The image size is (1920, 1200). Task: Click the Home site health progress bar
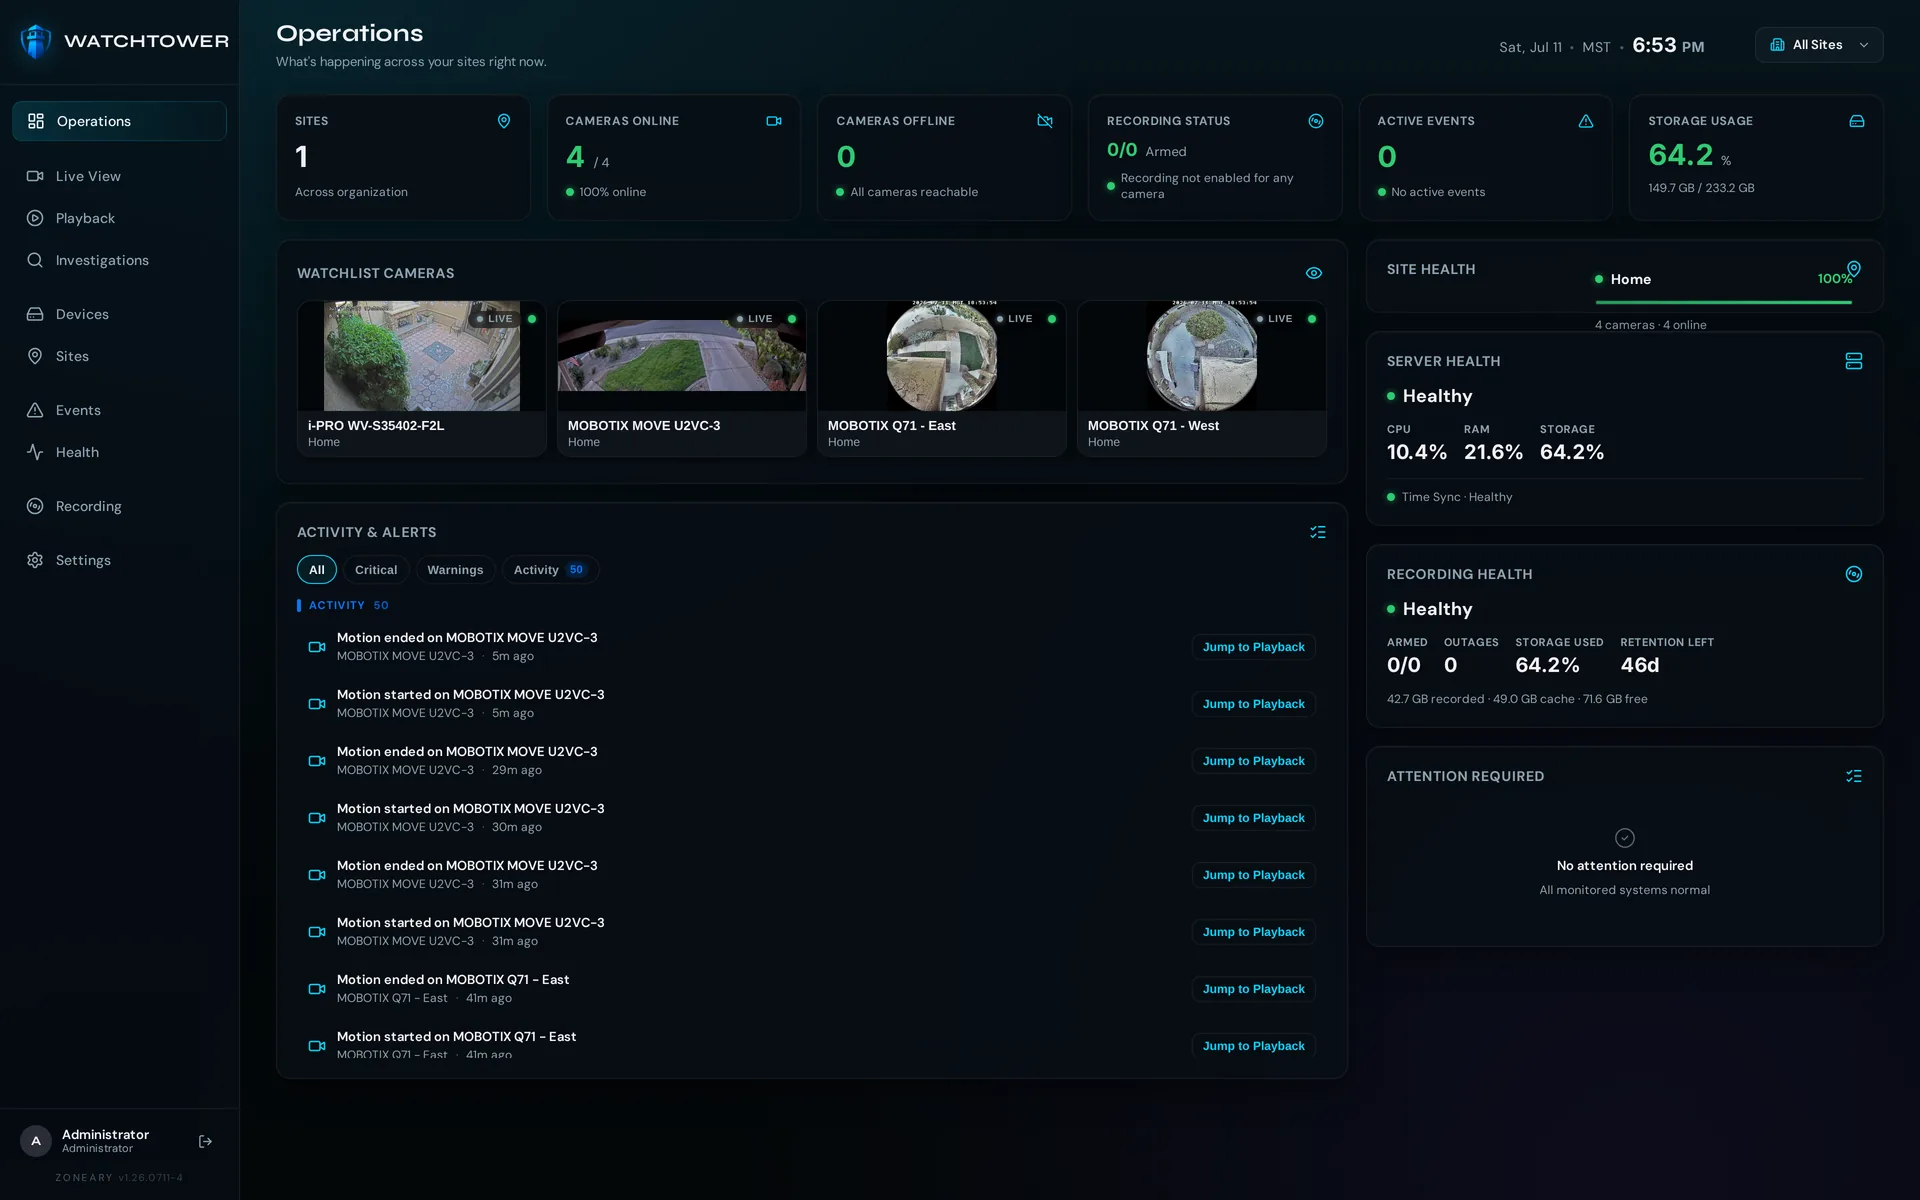pos(1724,302)
